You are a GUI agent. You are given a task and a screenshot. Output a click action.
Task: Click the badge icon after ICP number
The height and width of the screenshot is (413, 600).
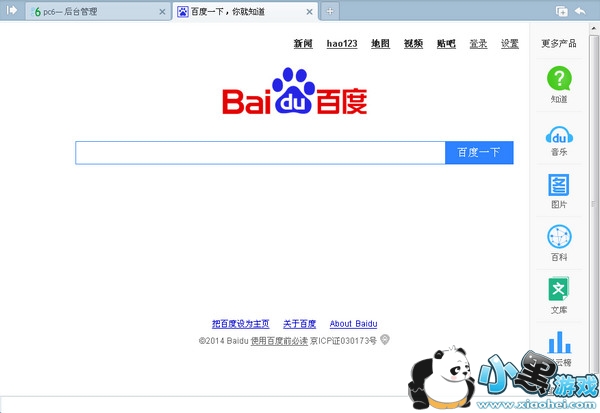point(385,340)
